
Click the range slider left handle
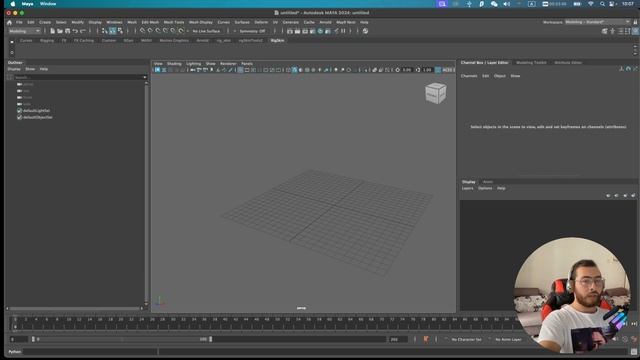point(33,339)
